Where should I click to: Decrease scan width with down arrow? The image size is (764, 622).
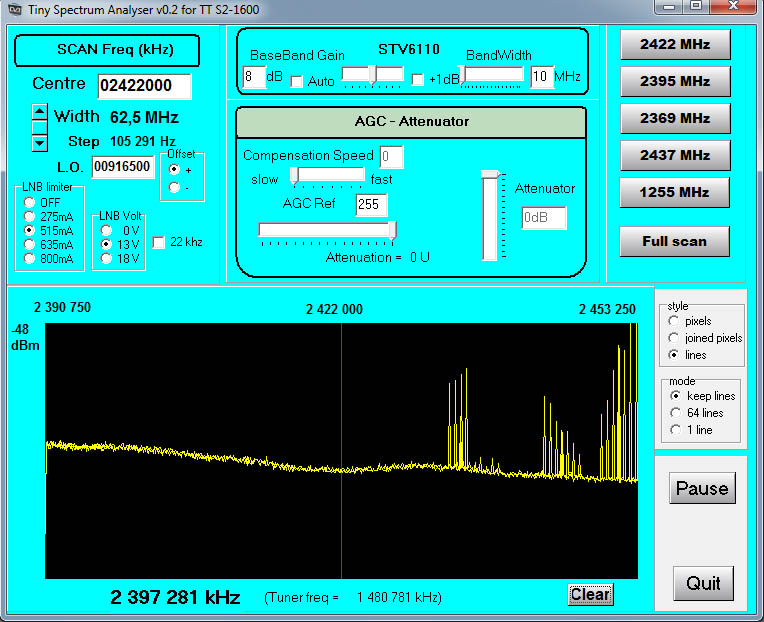(39, 143)
